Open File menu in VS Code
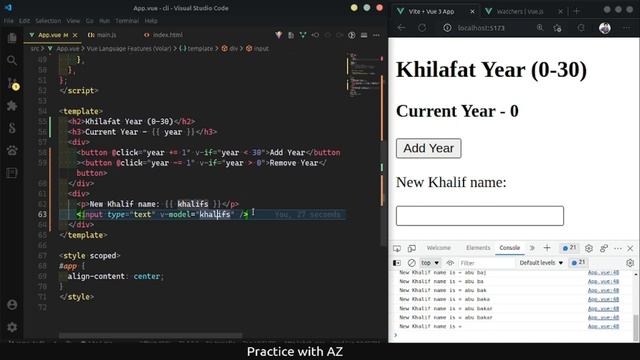 click(x=9, y=21)
